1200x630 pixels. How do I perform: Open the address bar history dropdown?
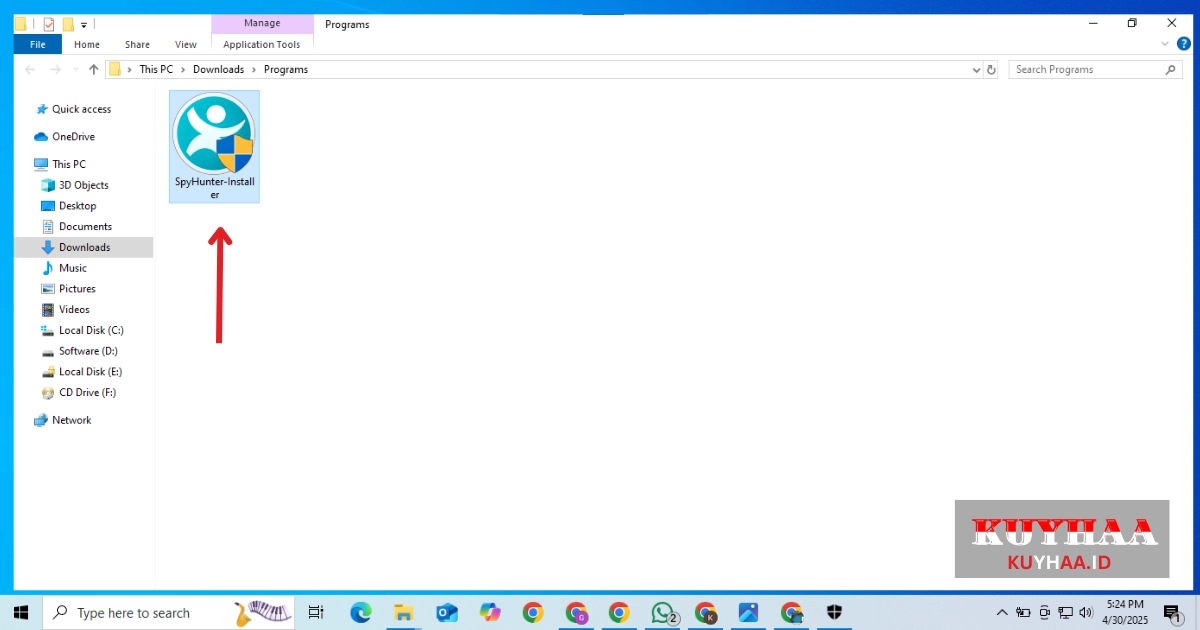(x=977, y=70)
